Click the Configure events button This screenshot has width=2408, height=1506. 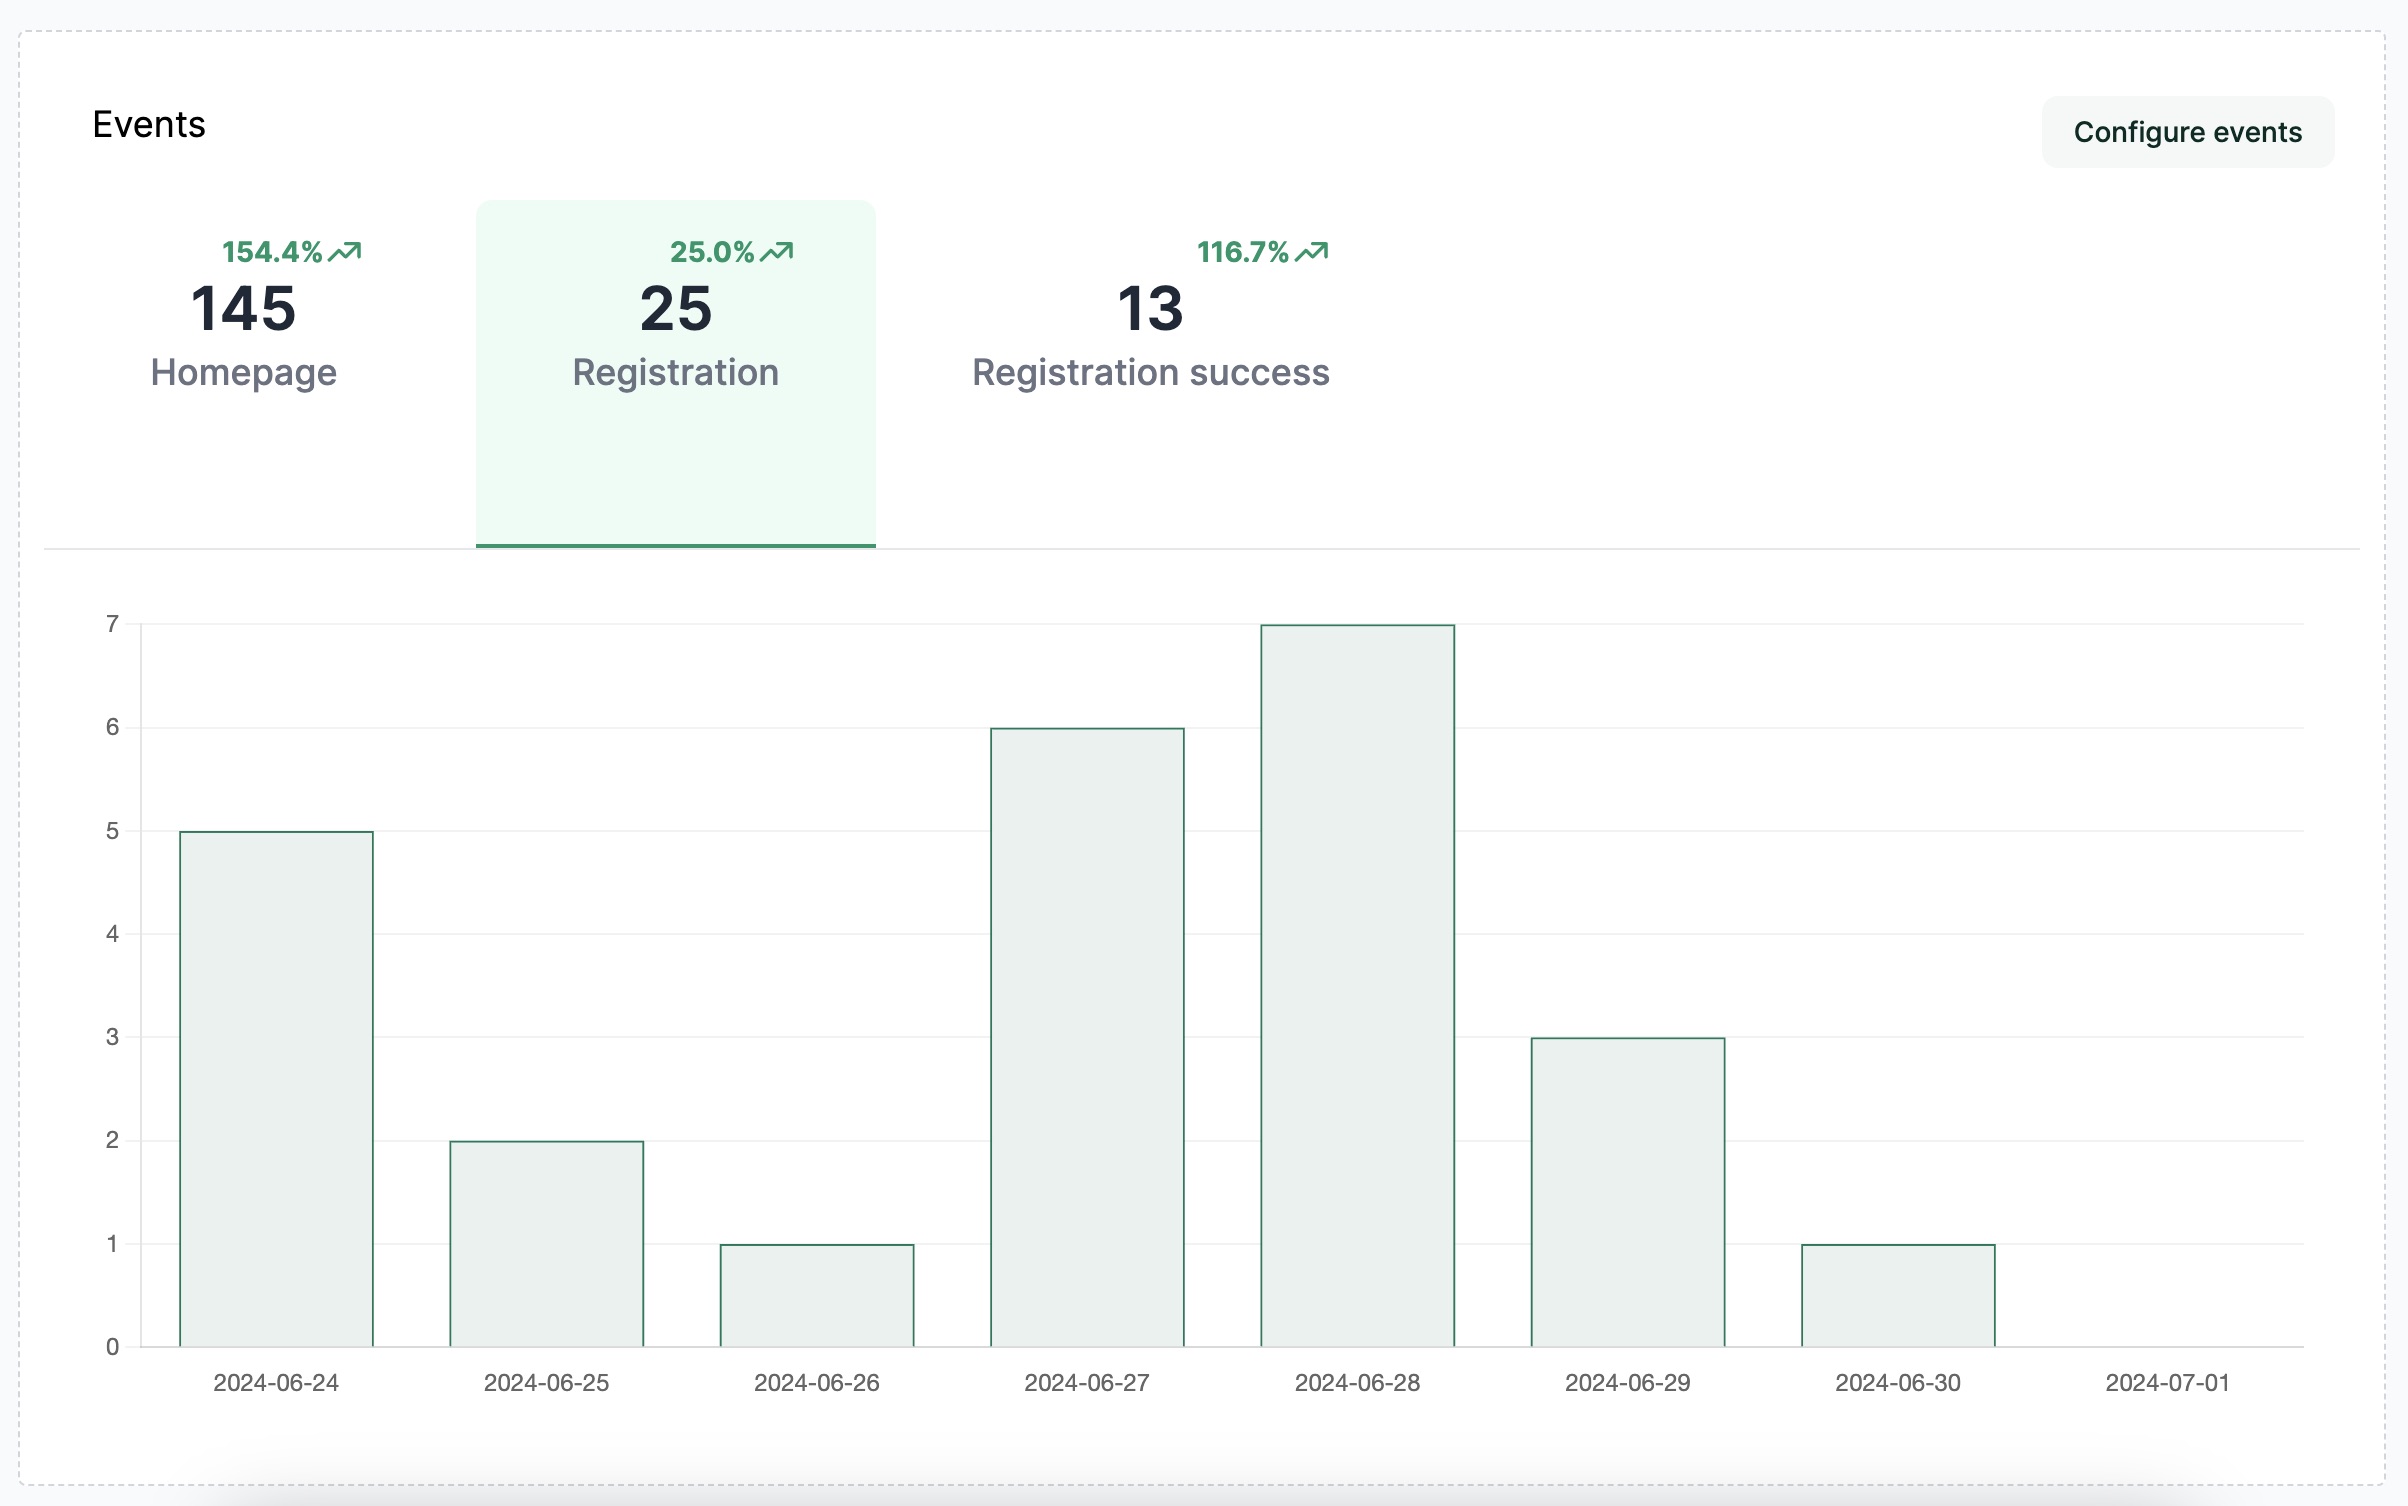click(x=2187, y=132)
